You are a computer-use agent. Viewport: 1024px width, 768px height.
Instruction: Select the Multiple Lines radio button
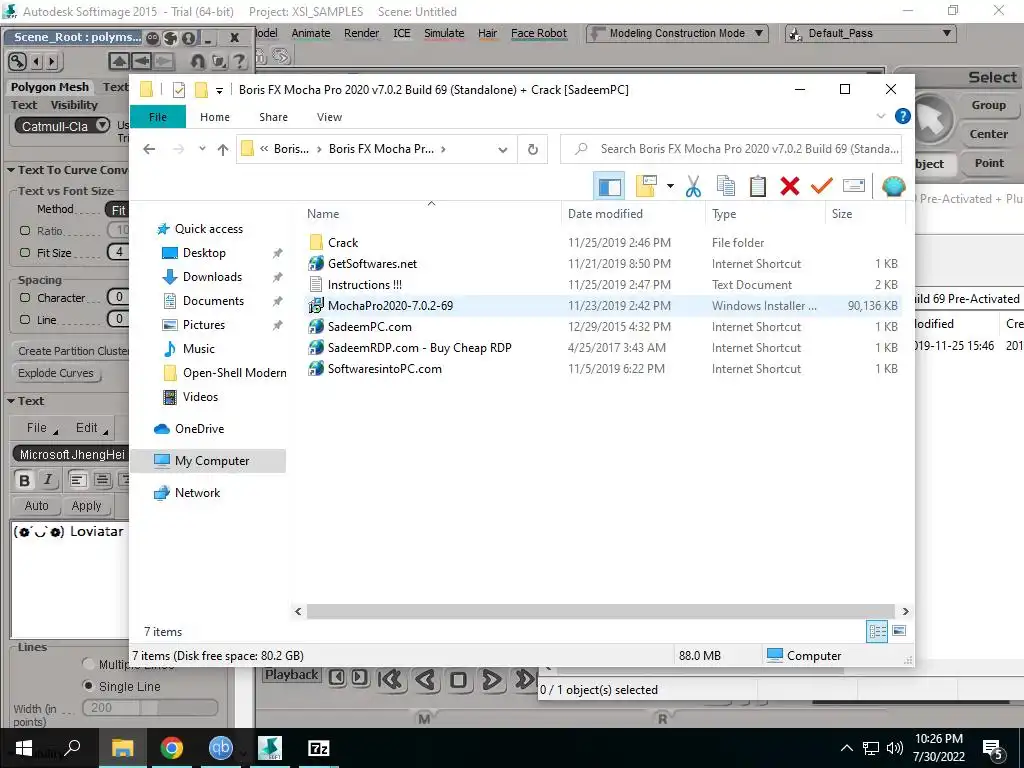tap(88, 664)
